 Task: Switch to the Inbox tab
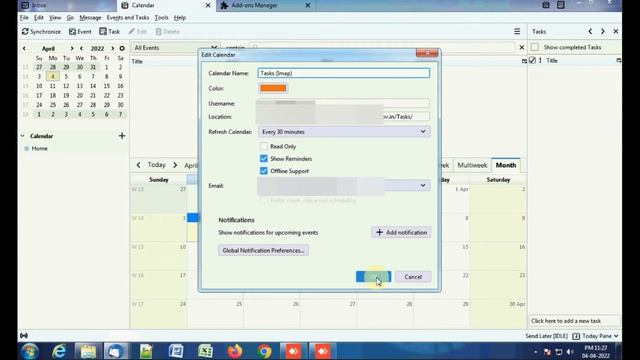(67, 5)
